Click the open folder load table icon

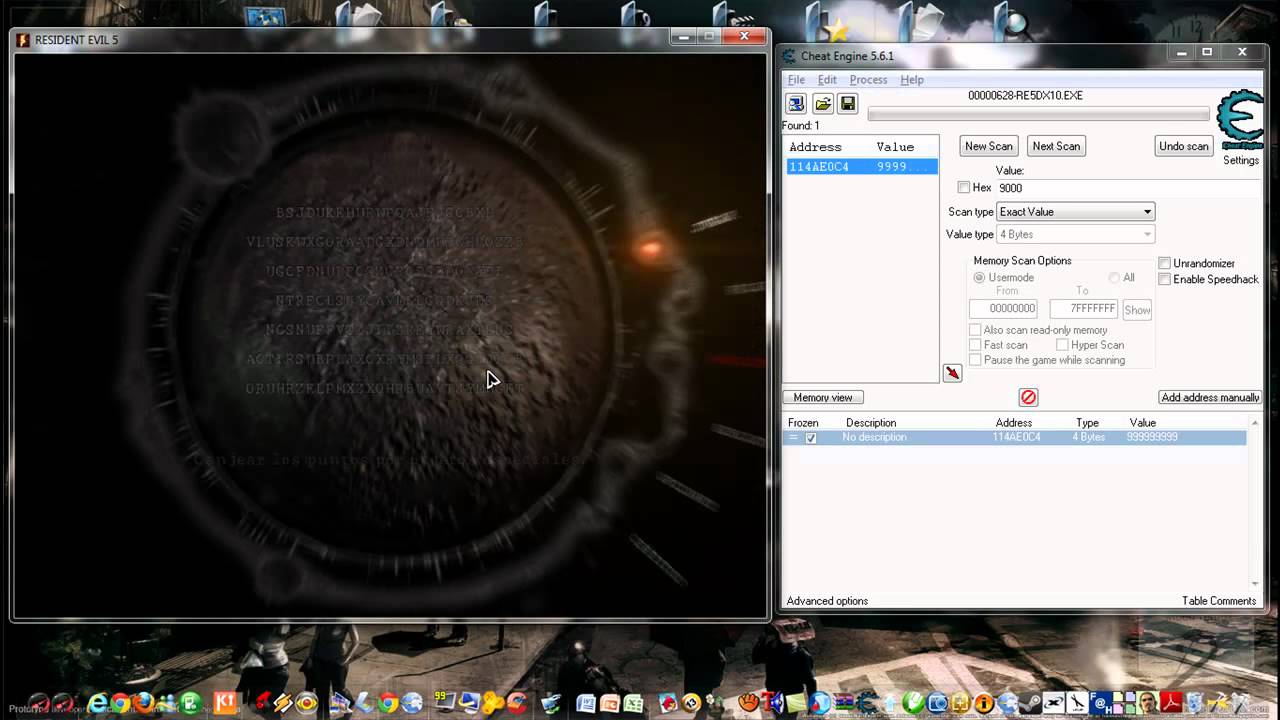822,103
